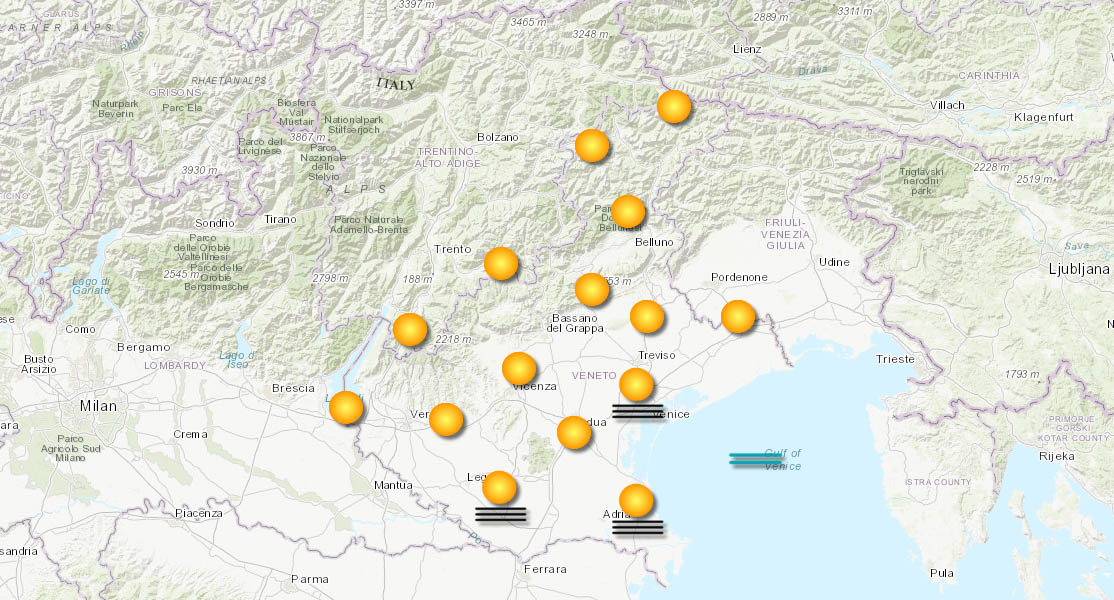Click the fog symbol below the Legnago marker
1114x600 pixels.
503,513
